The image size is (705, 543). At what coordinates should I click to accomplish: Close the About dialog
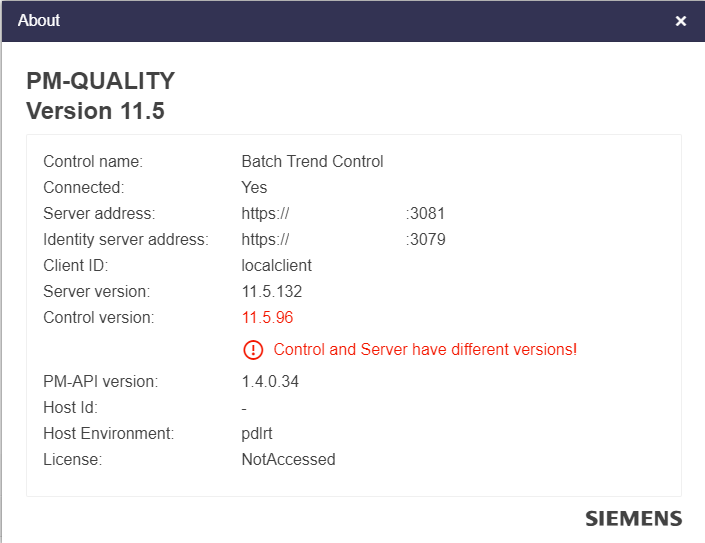681,21
